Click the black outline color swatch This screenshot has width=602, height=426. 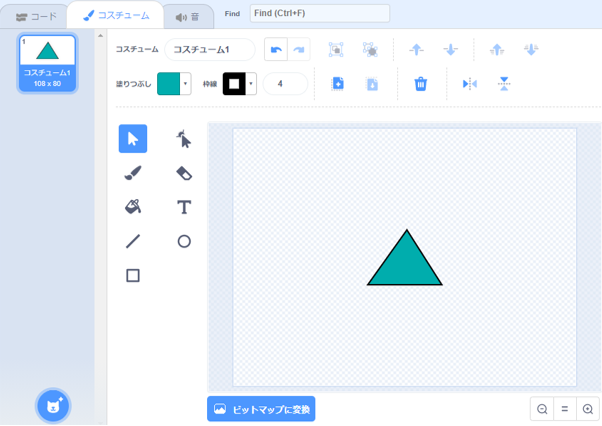point(234,83)
